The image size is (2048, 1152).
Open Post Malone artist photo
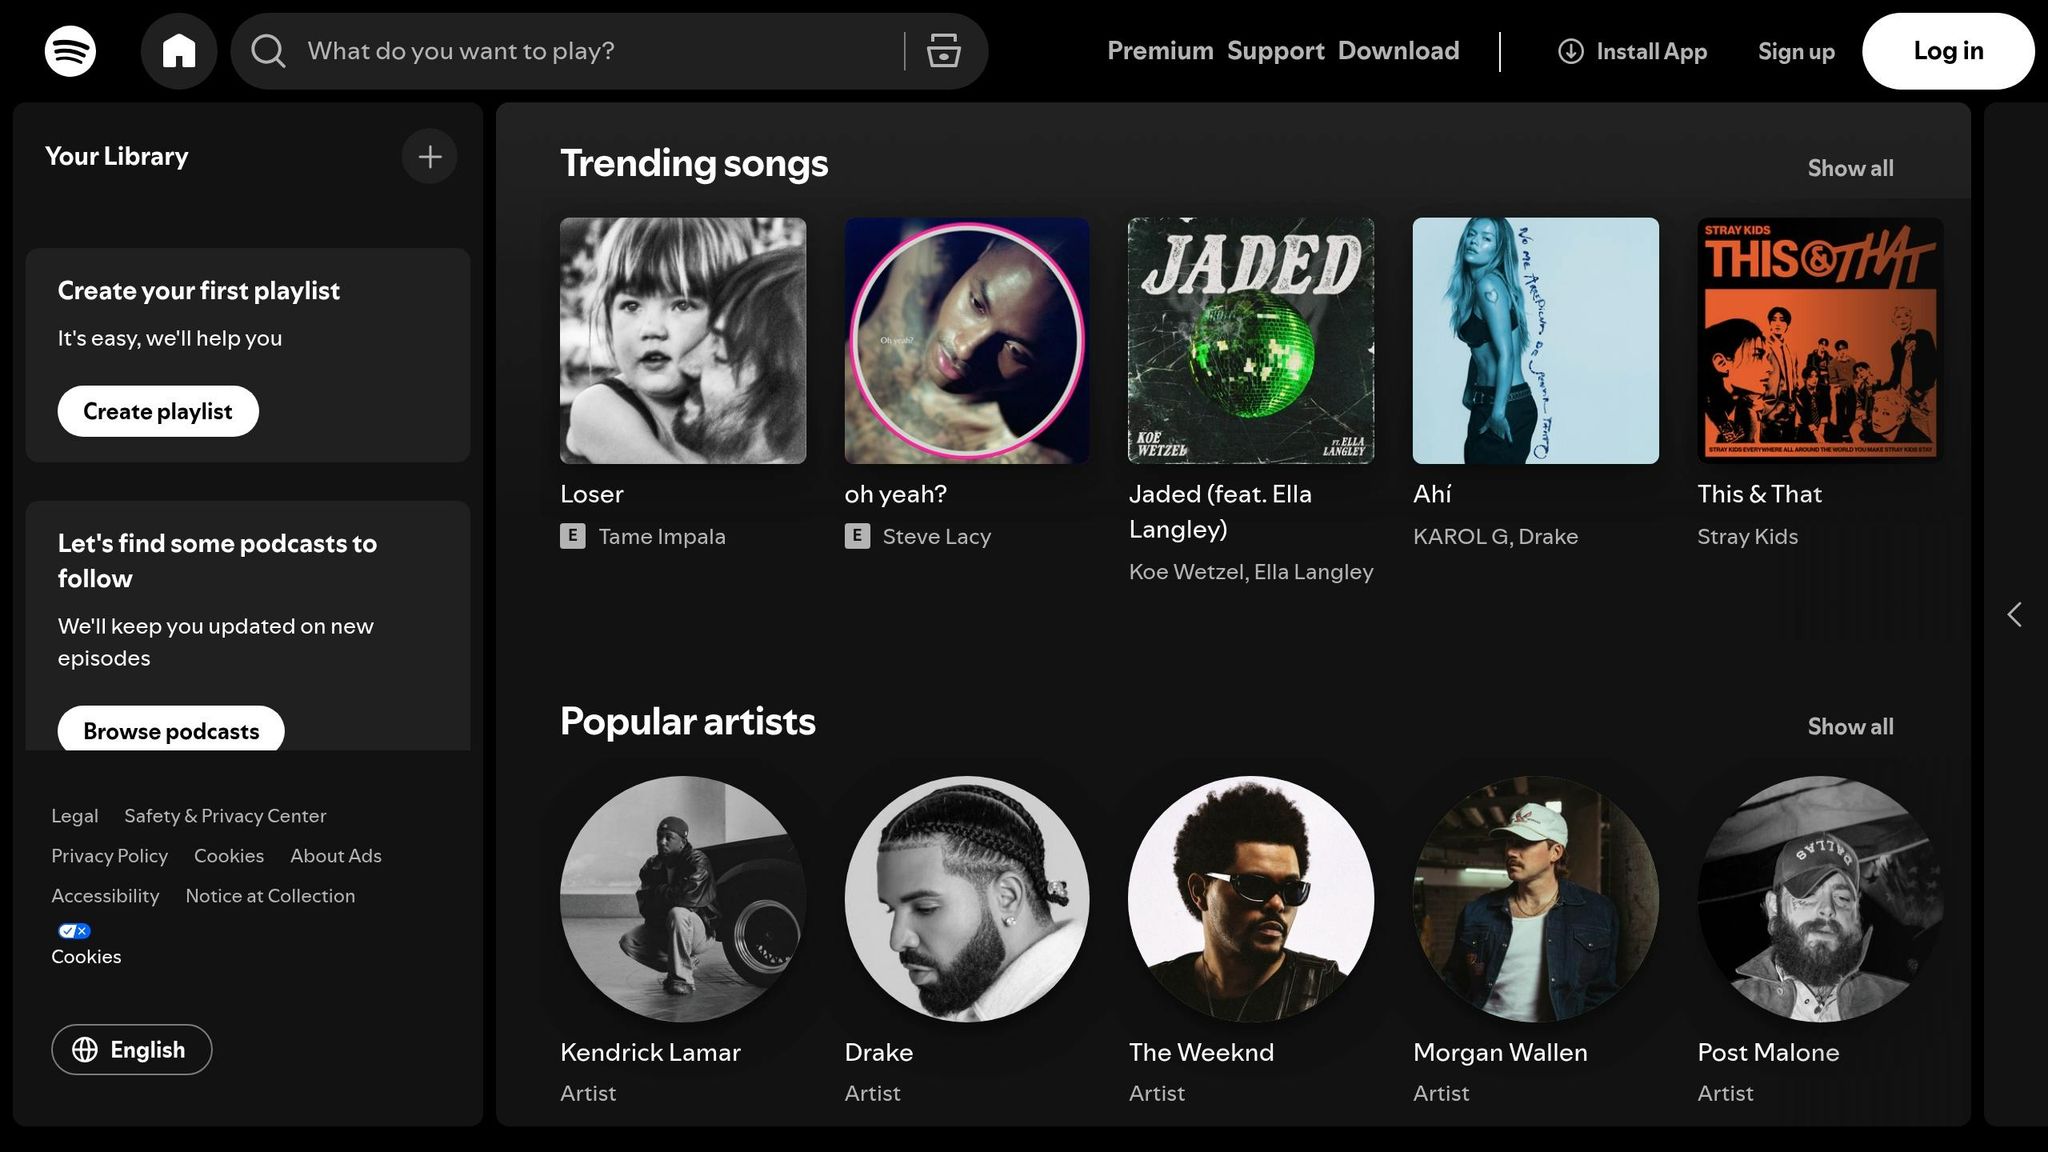[x=1820, y=899]
